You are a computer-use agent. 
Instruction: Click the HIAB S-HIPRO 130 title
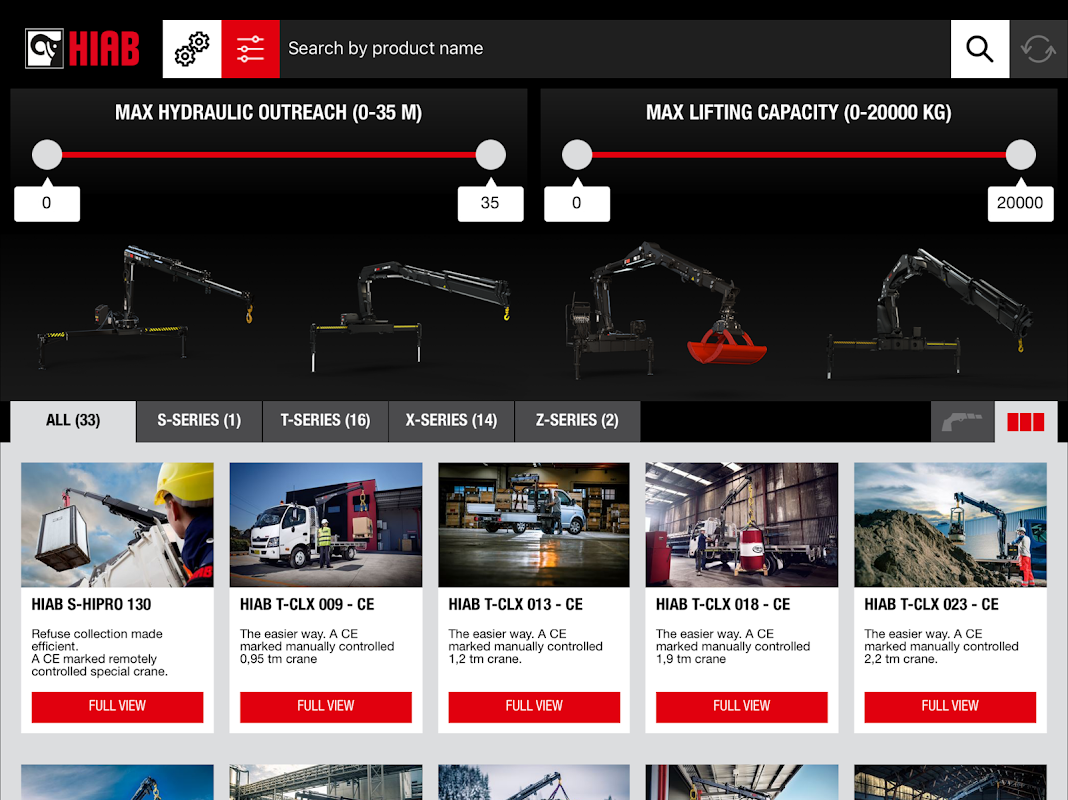click(91, 605)
